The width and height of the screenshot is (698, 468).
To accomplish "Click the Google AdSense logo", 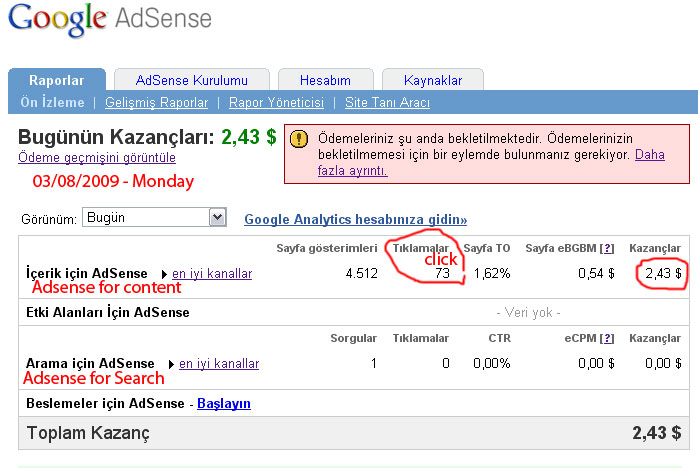I will [110, 20].
